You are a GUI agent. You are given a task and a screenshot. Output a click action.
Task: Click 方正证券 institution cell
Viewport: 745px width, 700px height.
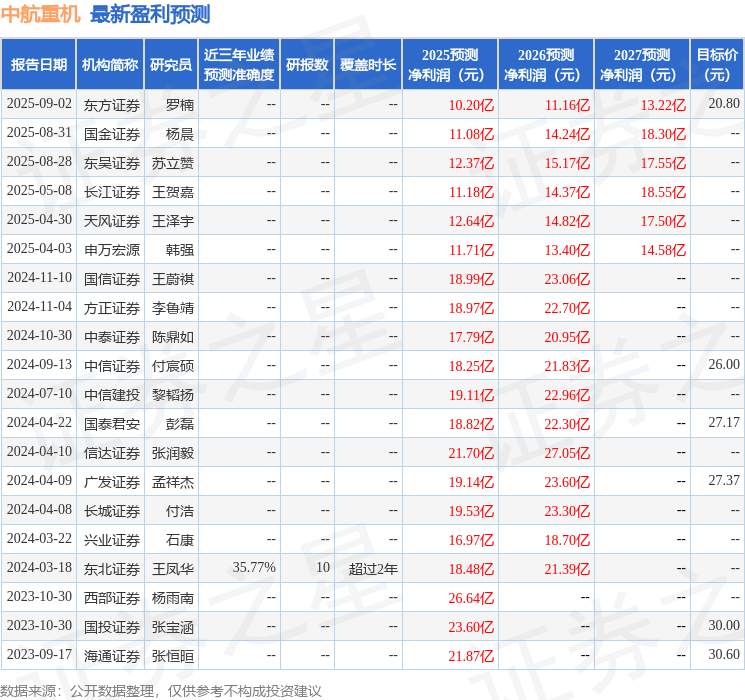coord(112,308)
